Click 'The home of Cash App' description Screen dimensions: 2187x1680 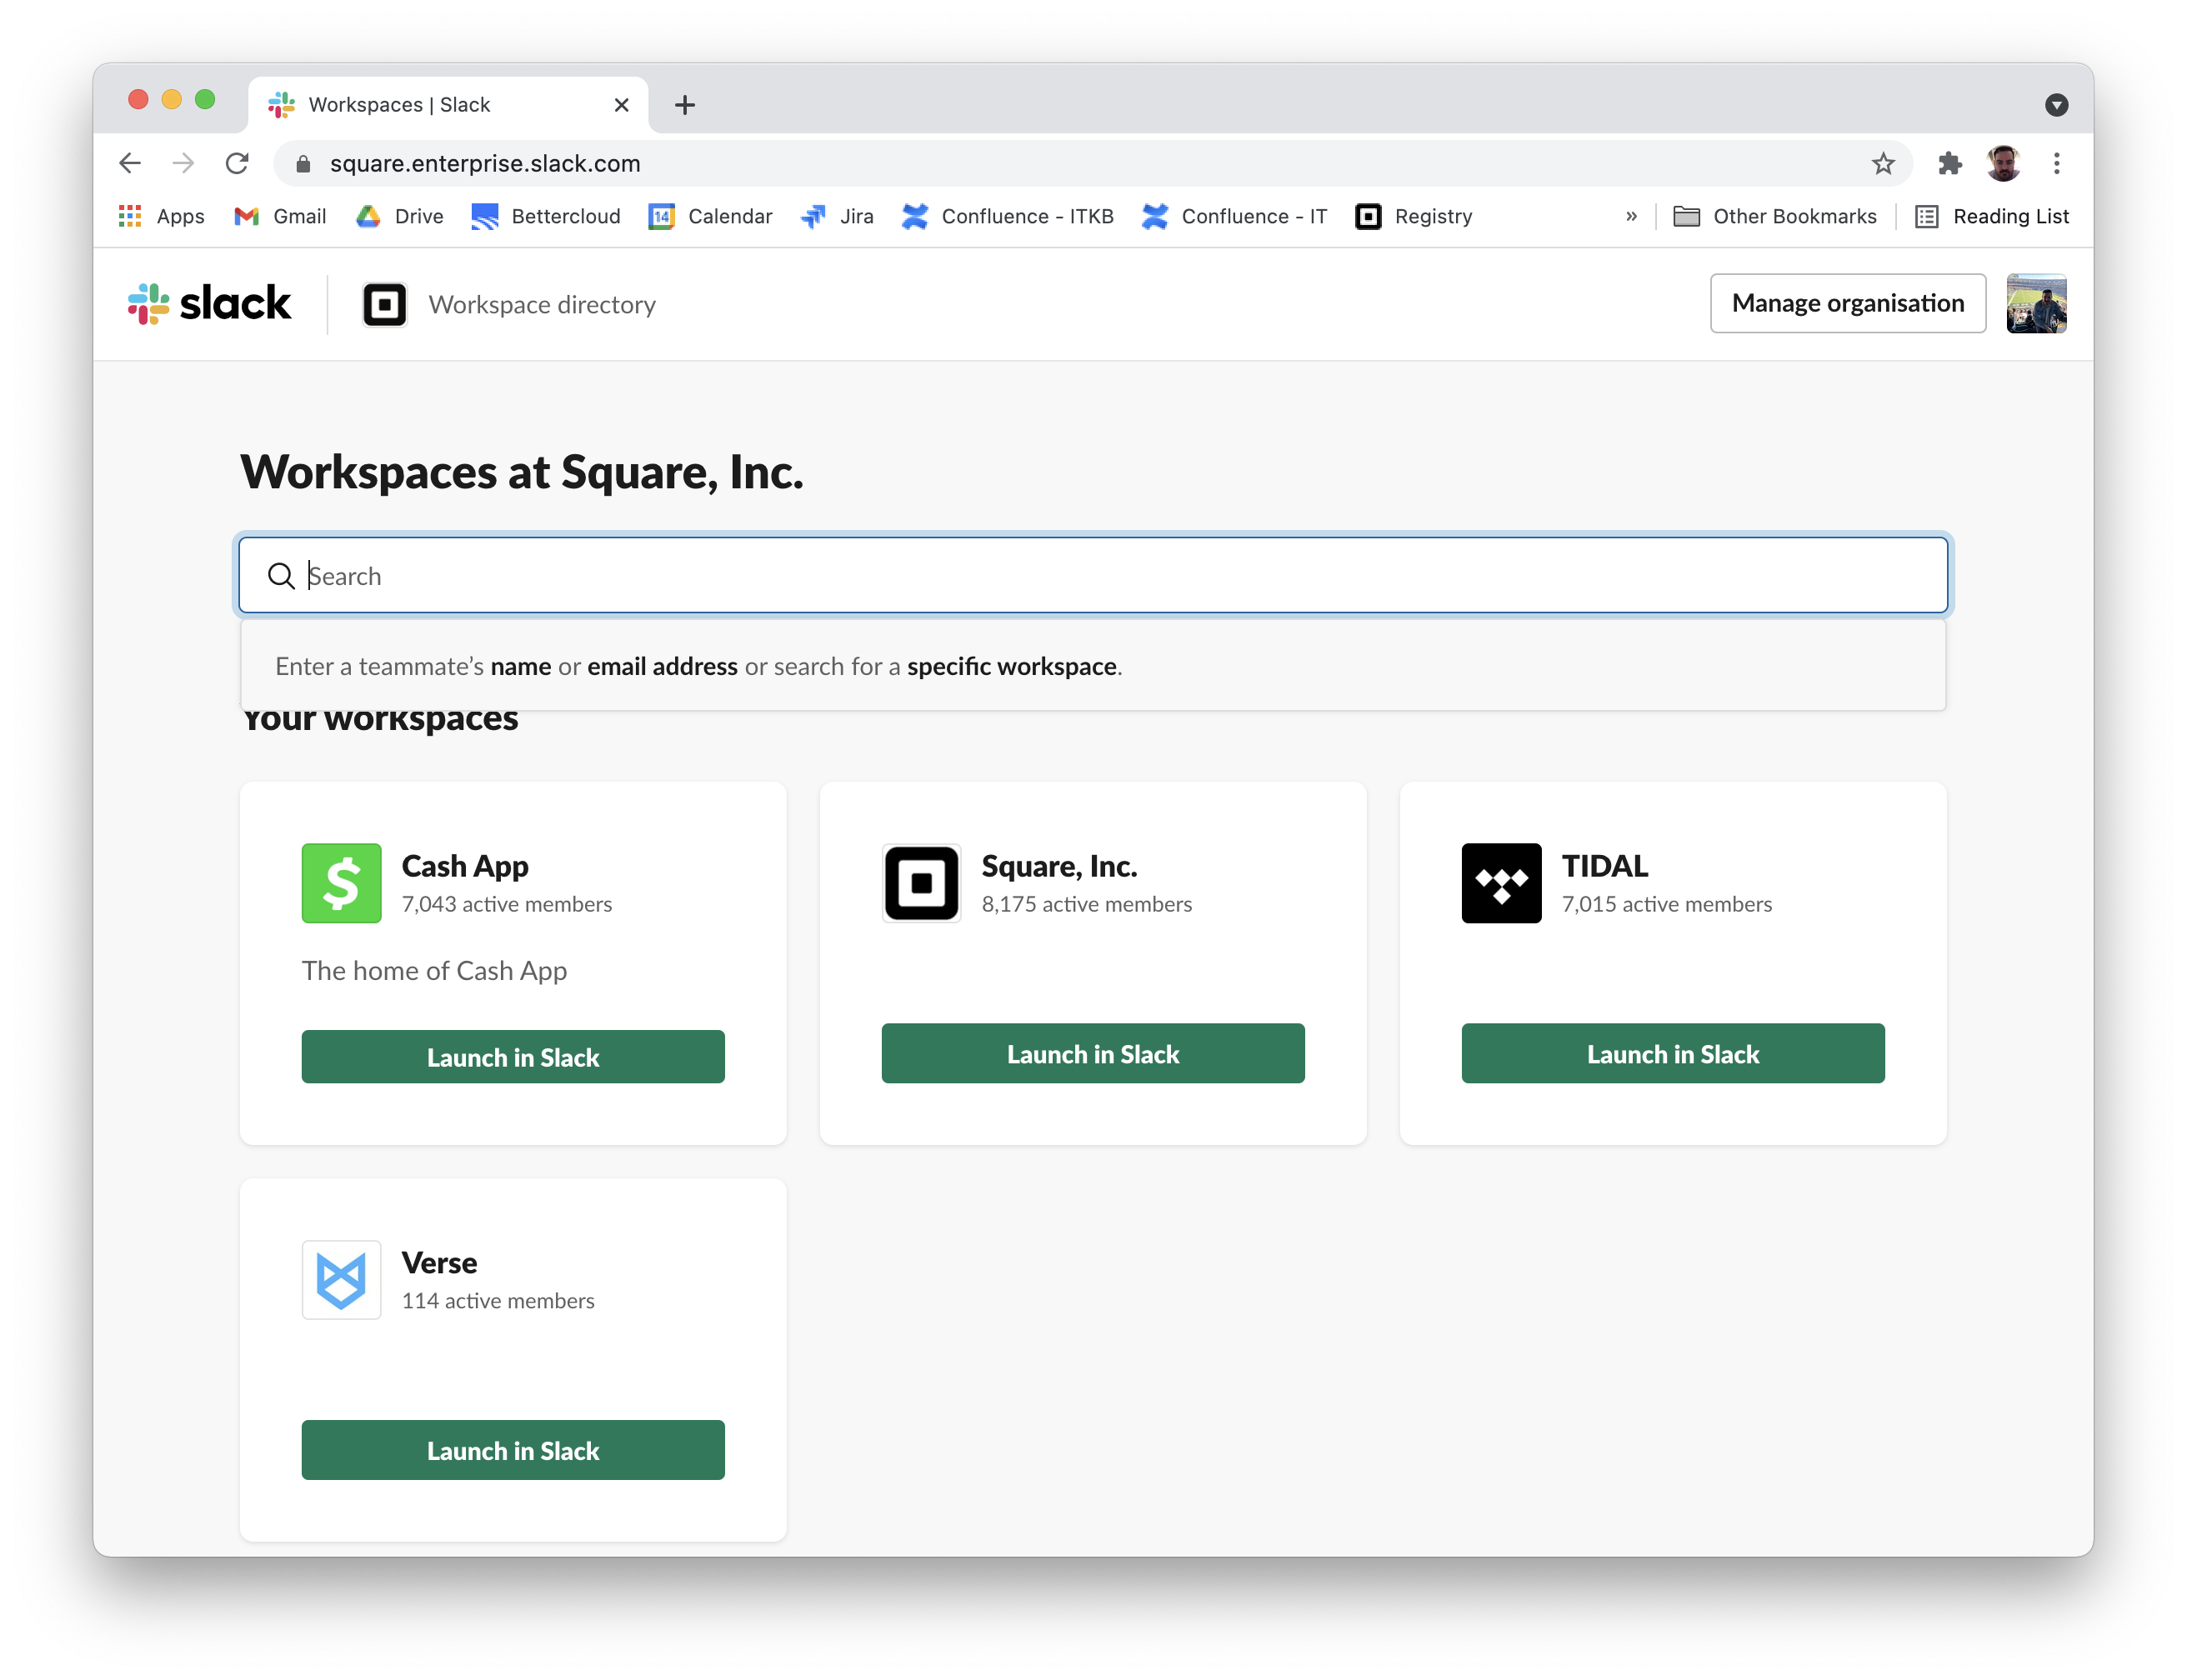[434, 971]
